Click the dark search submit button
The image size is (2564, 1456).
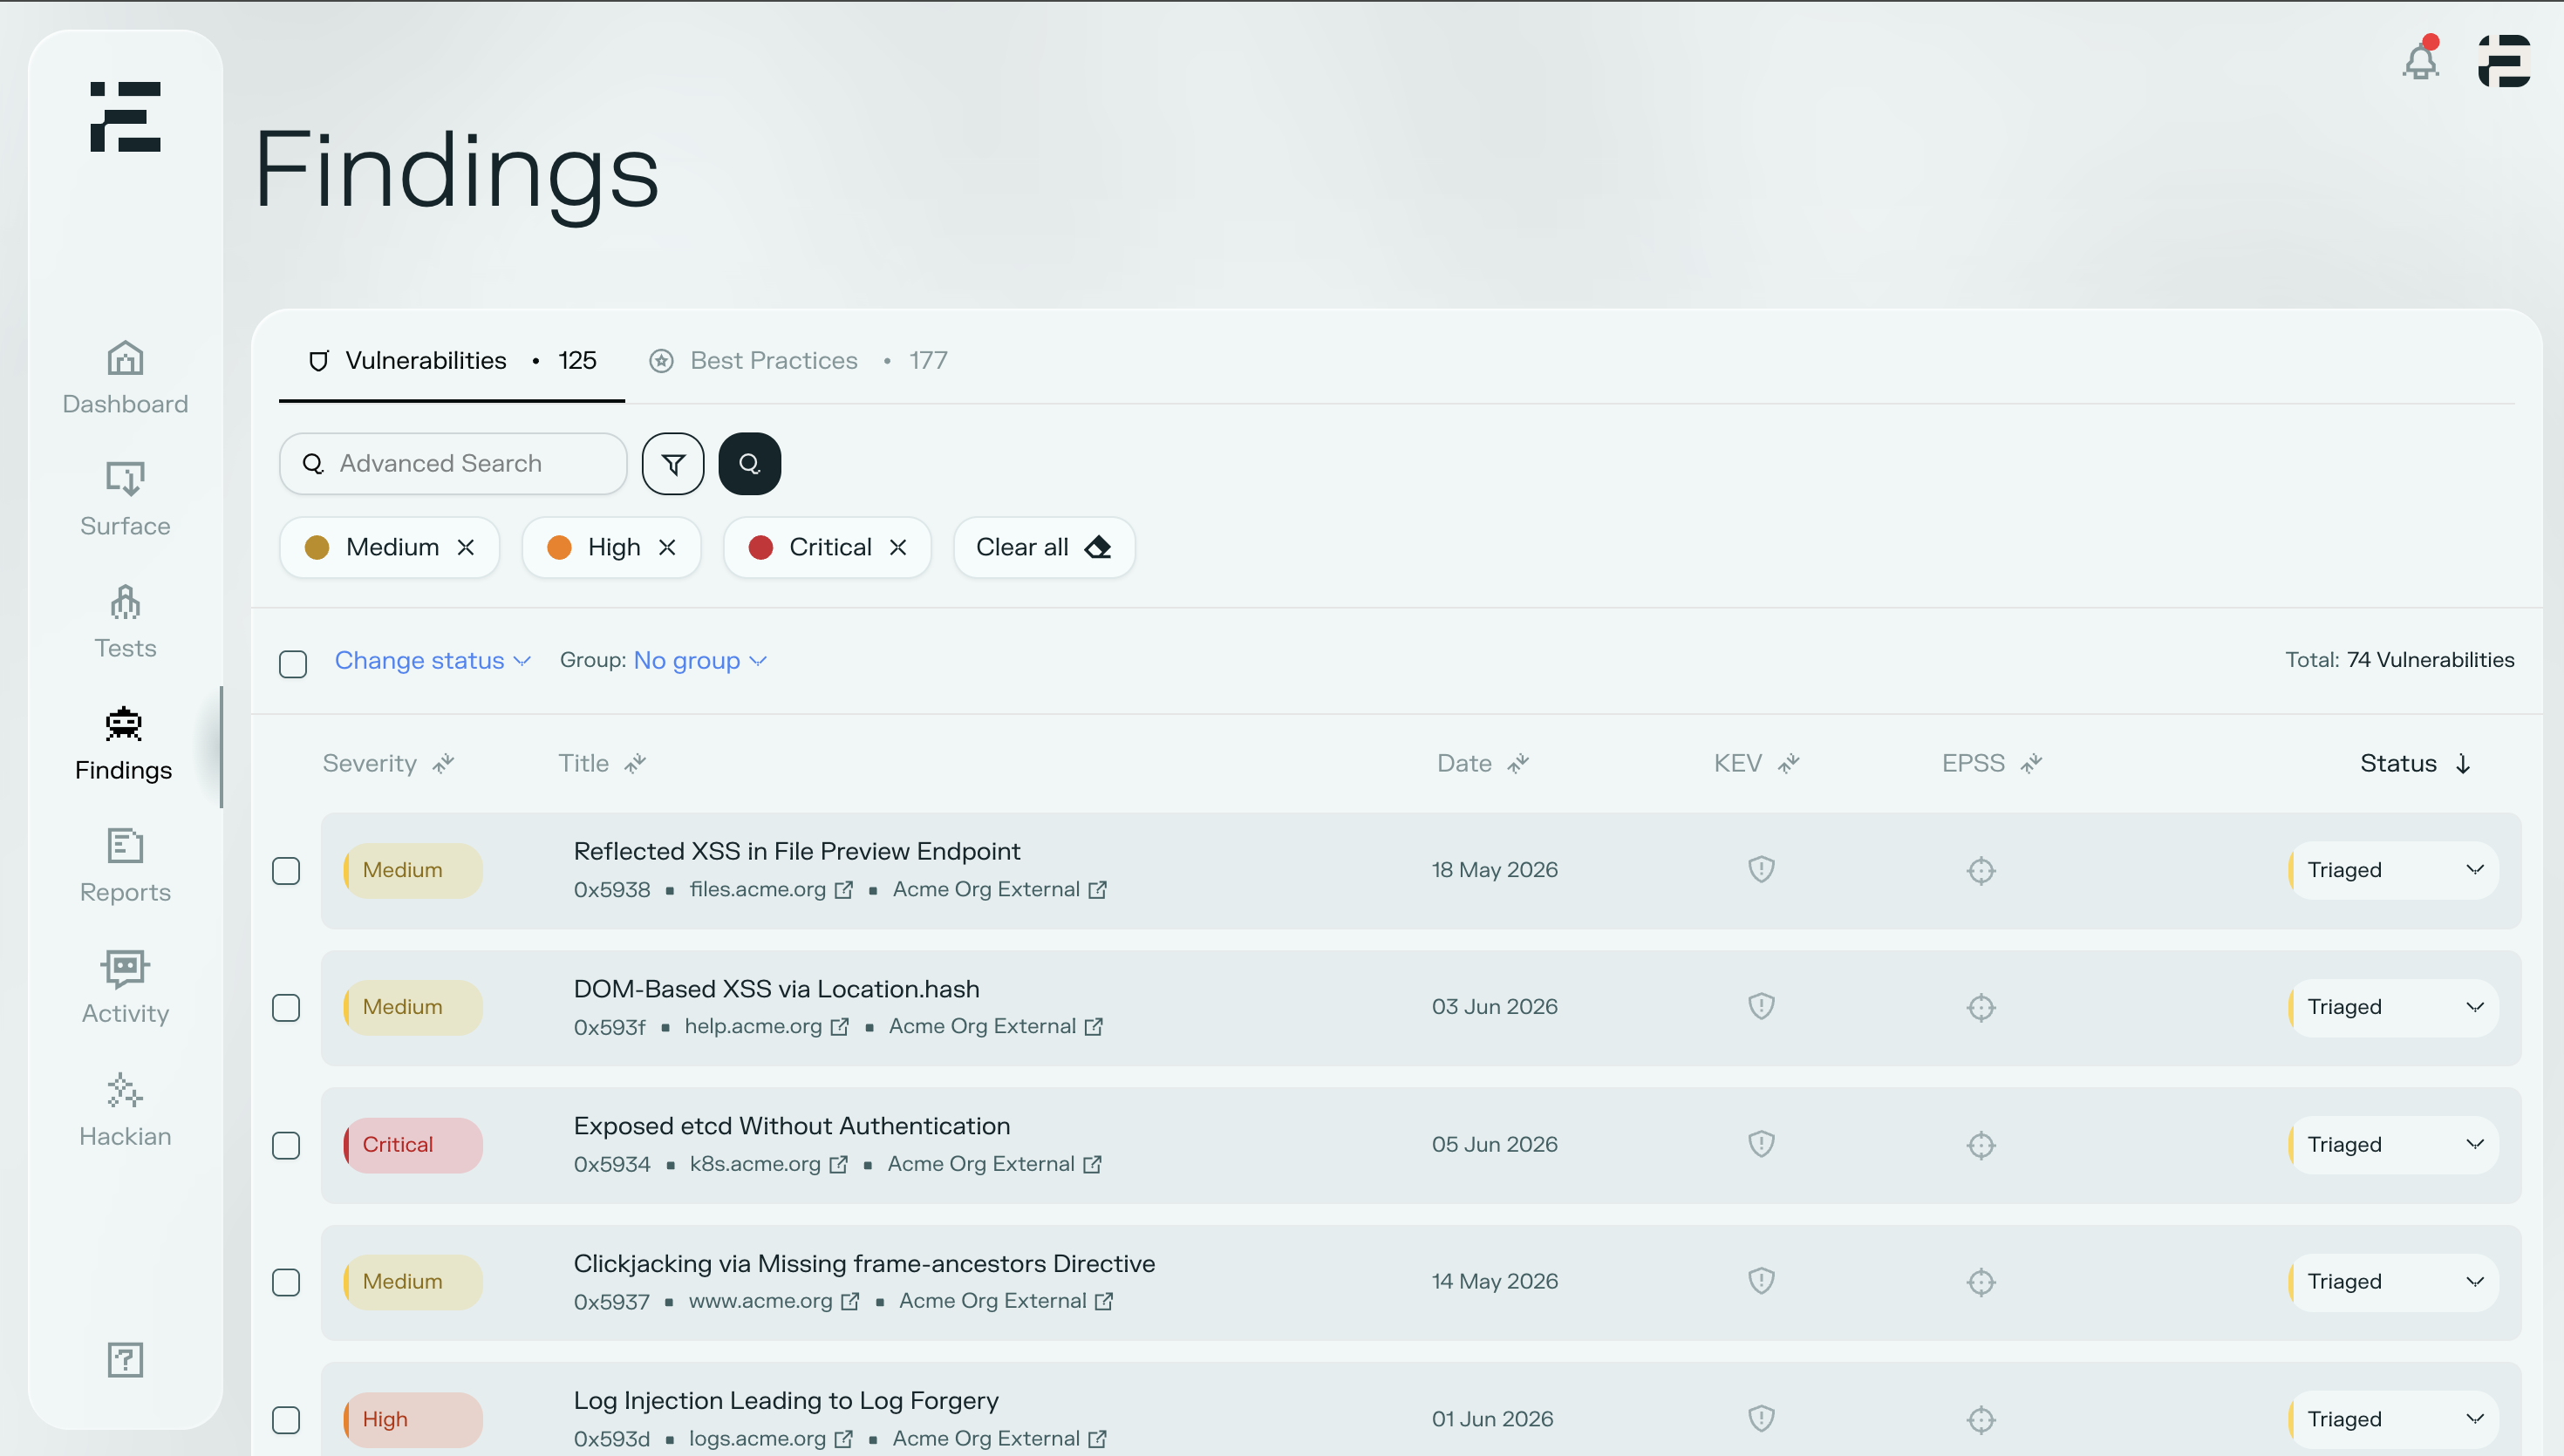(x=750, y=464)
